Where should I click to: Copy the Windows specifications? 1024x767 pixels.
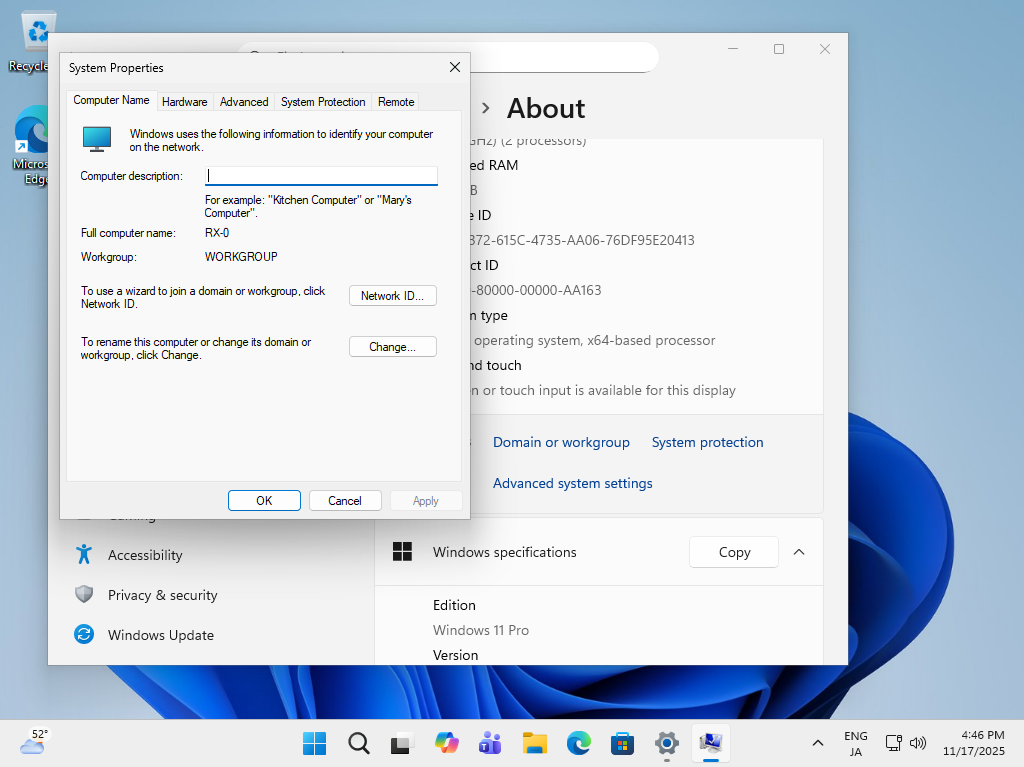(x=734, y=552)
